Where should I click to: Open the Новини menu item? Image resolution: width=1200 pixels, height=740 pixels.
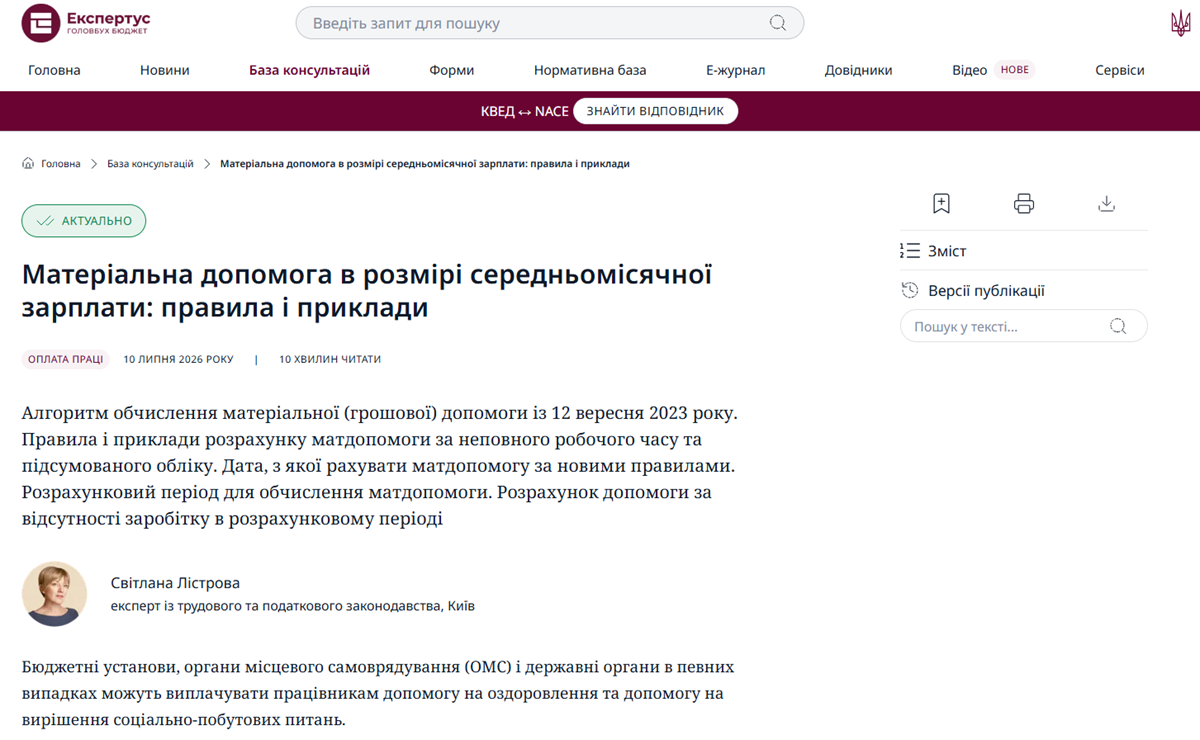[x=165, y=70]
